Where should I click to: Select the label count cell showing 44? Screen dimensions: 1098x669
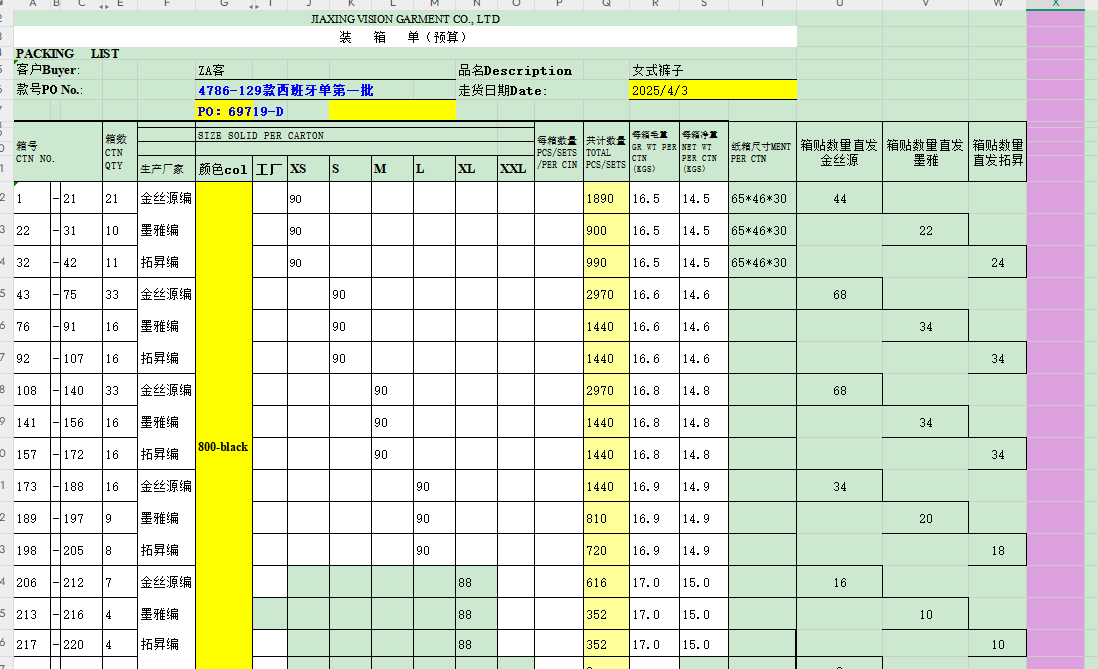[x=839, y=199]
